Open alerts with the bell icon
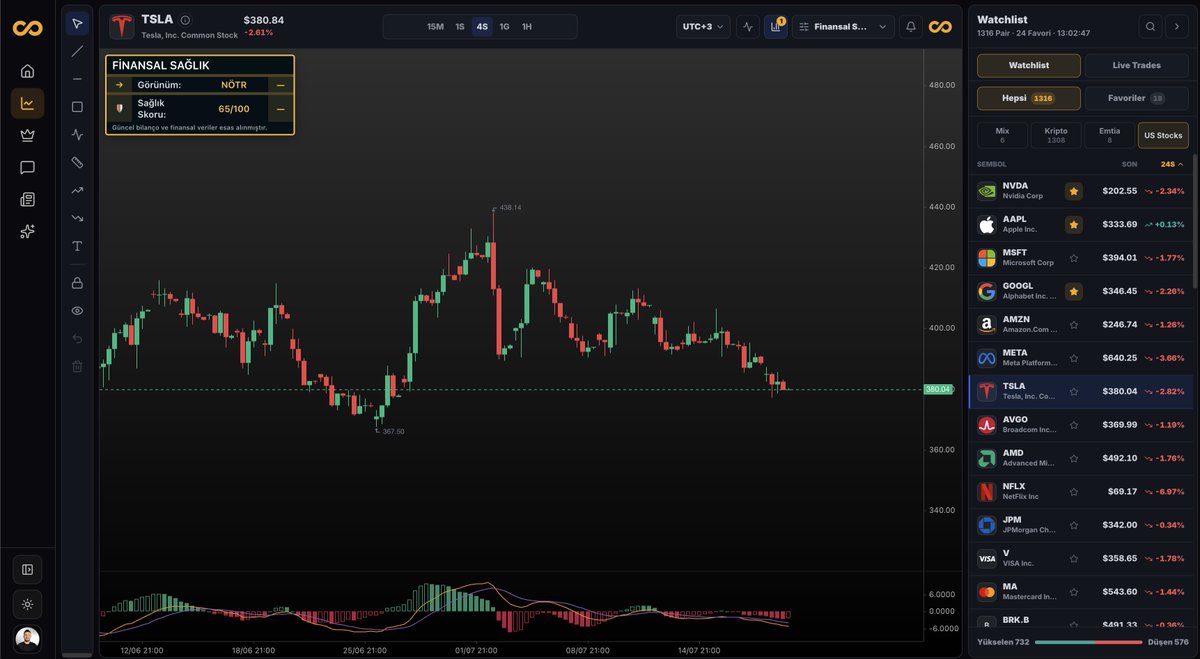Screen dimensions: 1200x659 point(911,27)
